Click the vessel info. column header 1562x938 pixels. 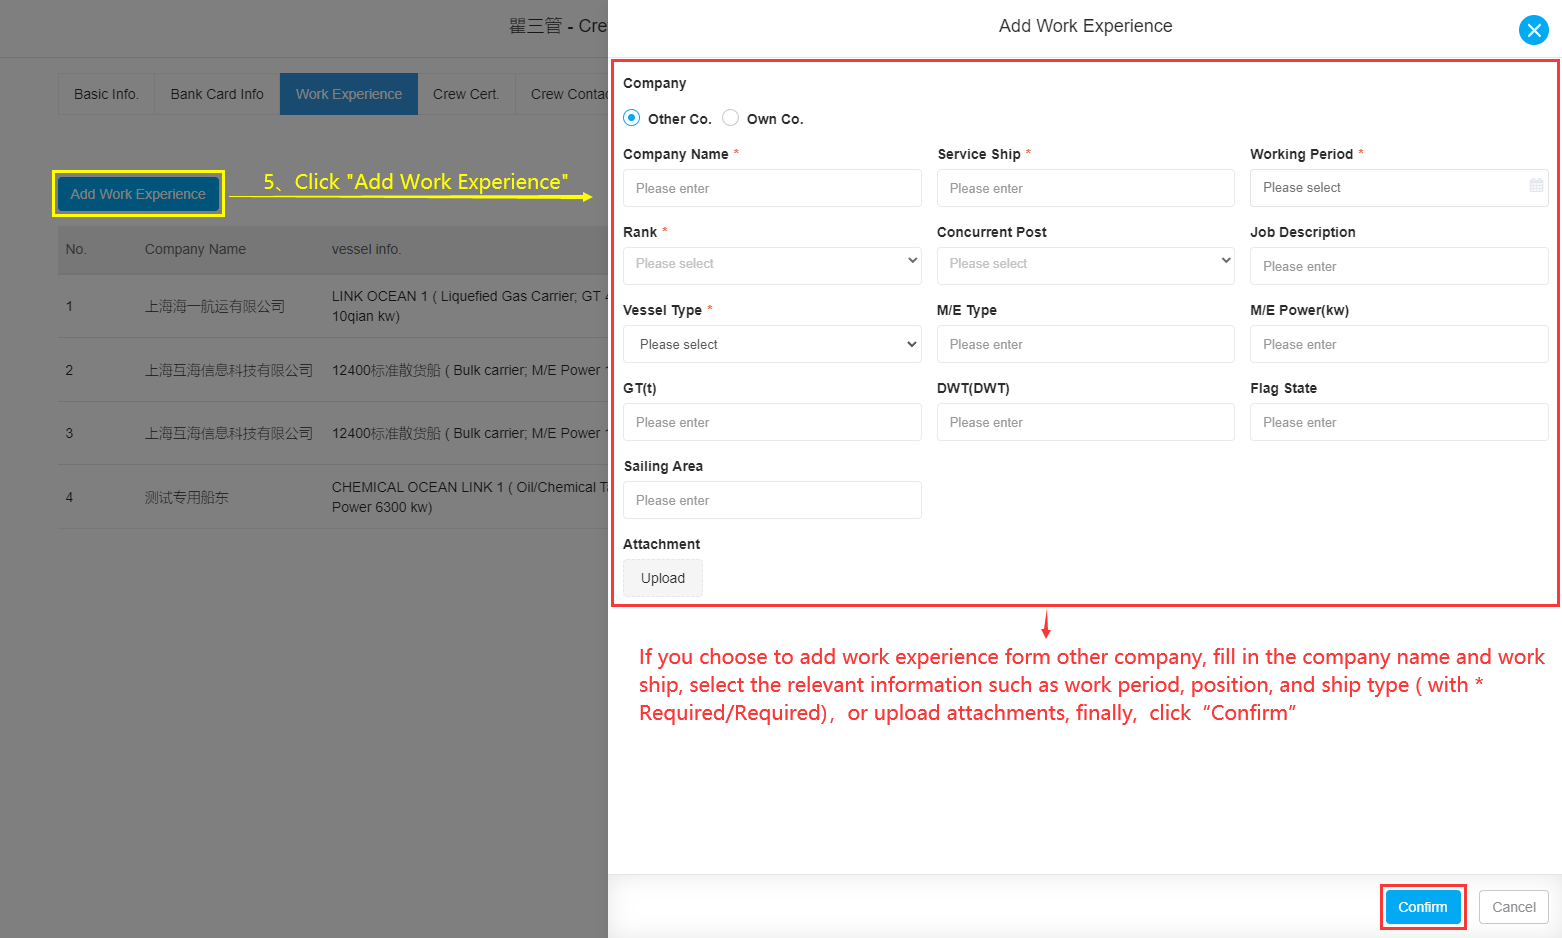pyautogui.click(x=367, y=249)
